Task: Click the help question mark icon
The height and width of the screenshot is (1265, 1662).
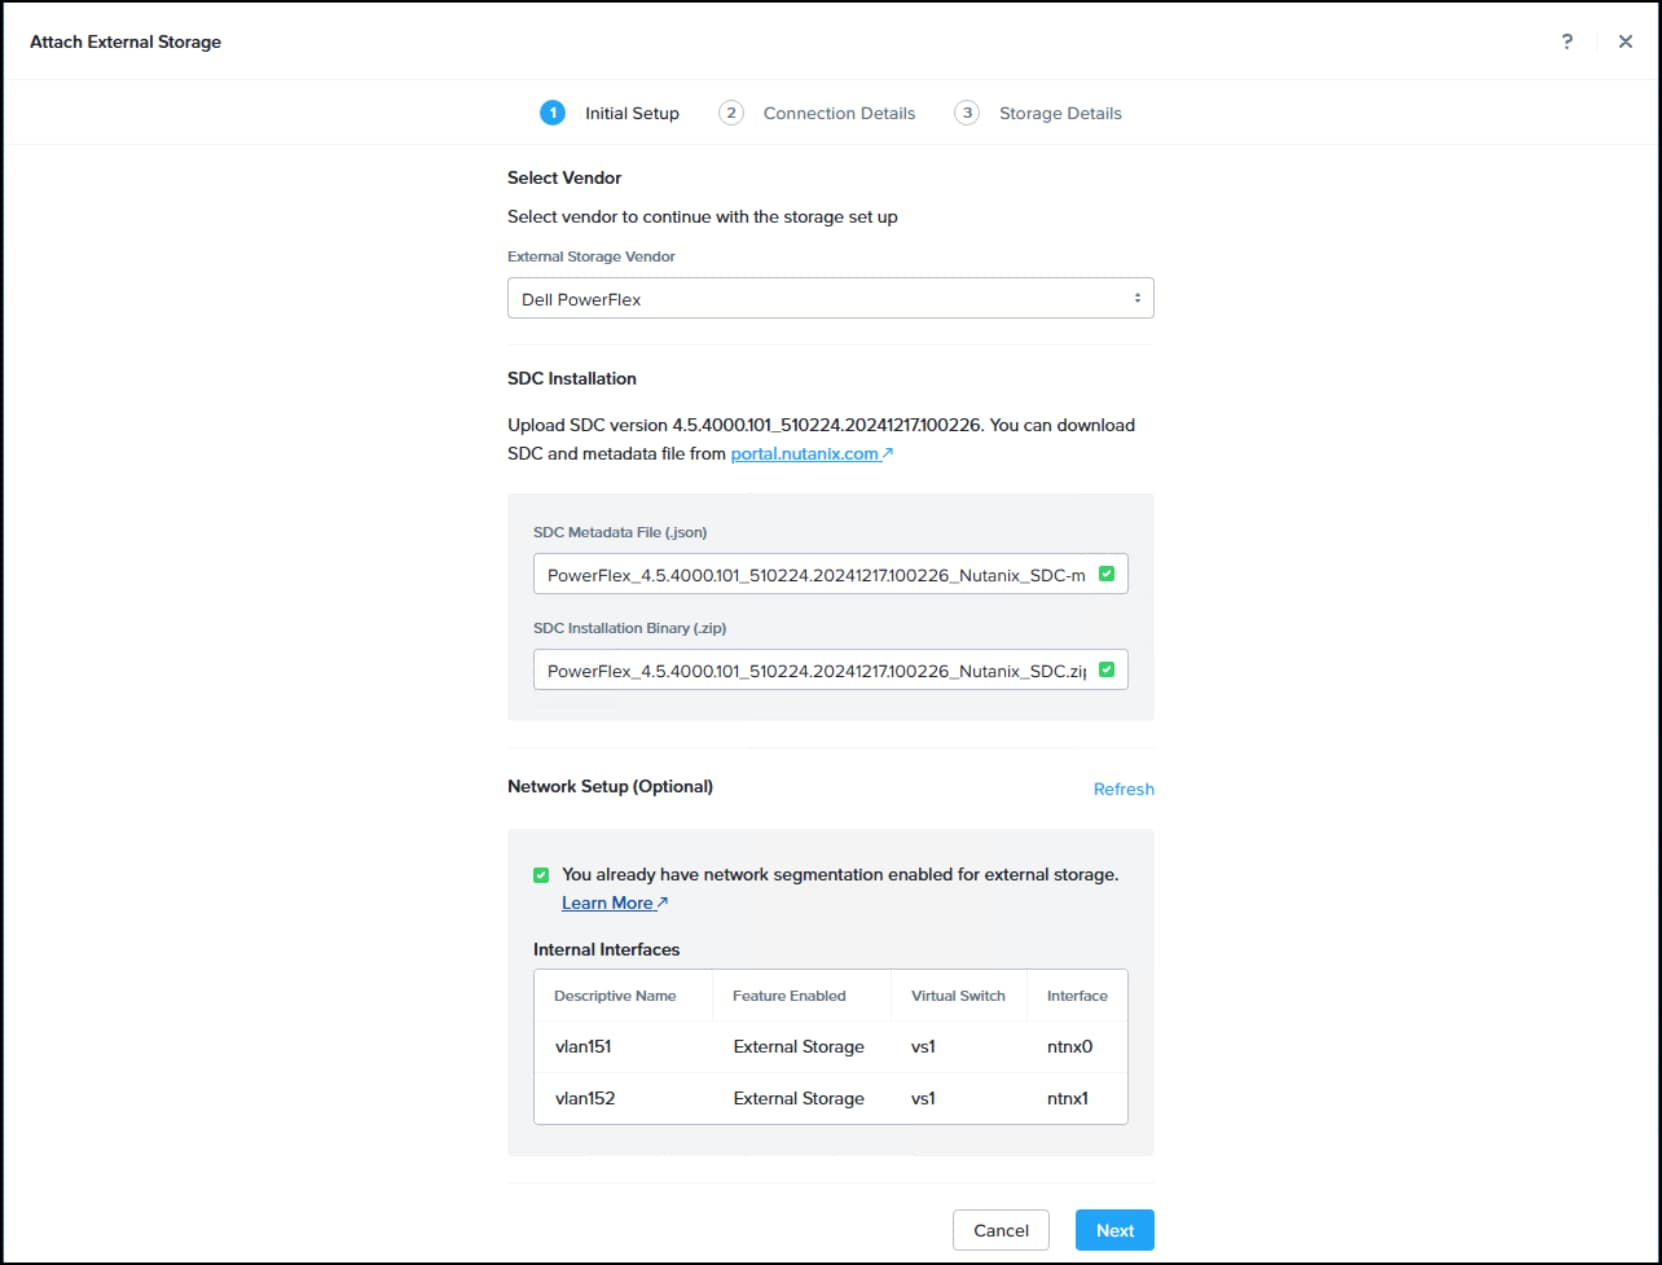Action: pyautogui.click(x=1567, y=41)
